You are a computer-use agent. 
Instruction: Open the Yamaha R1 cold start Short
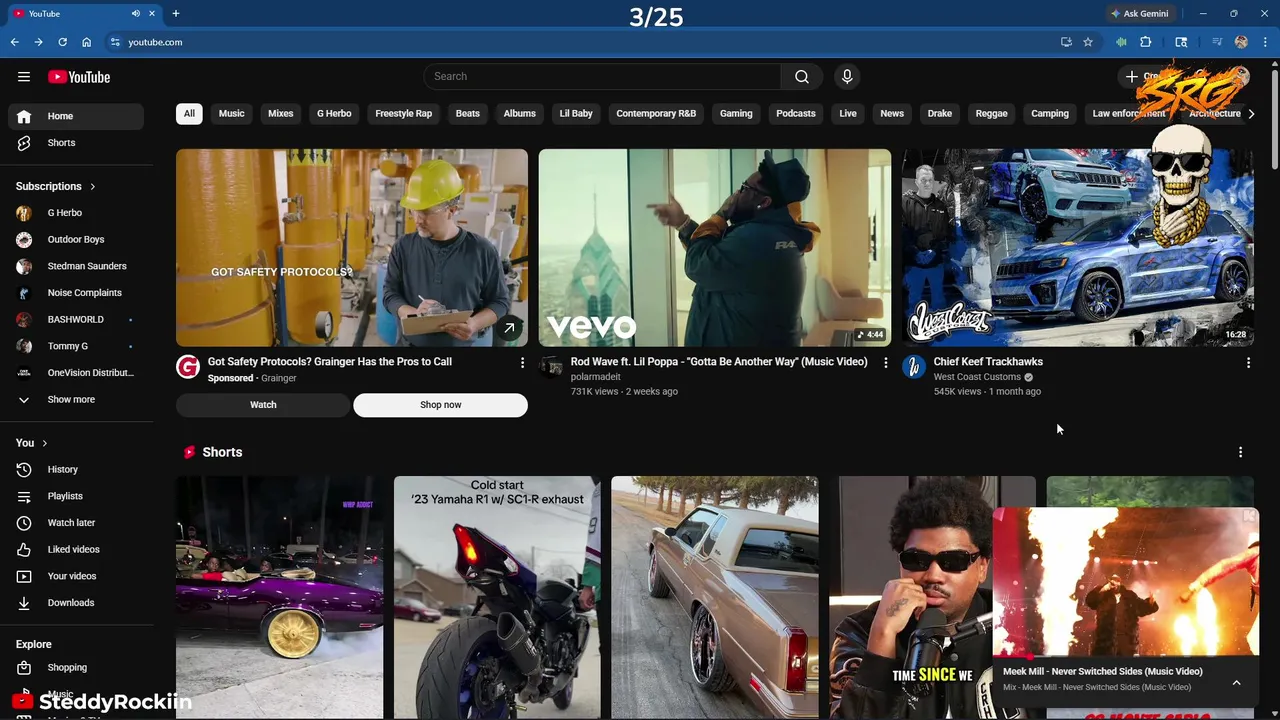tap(497, 597)
